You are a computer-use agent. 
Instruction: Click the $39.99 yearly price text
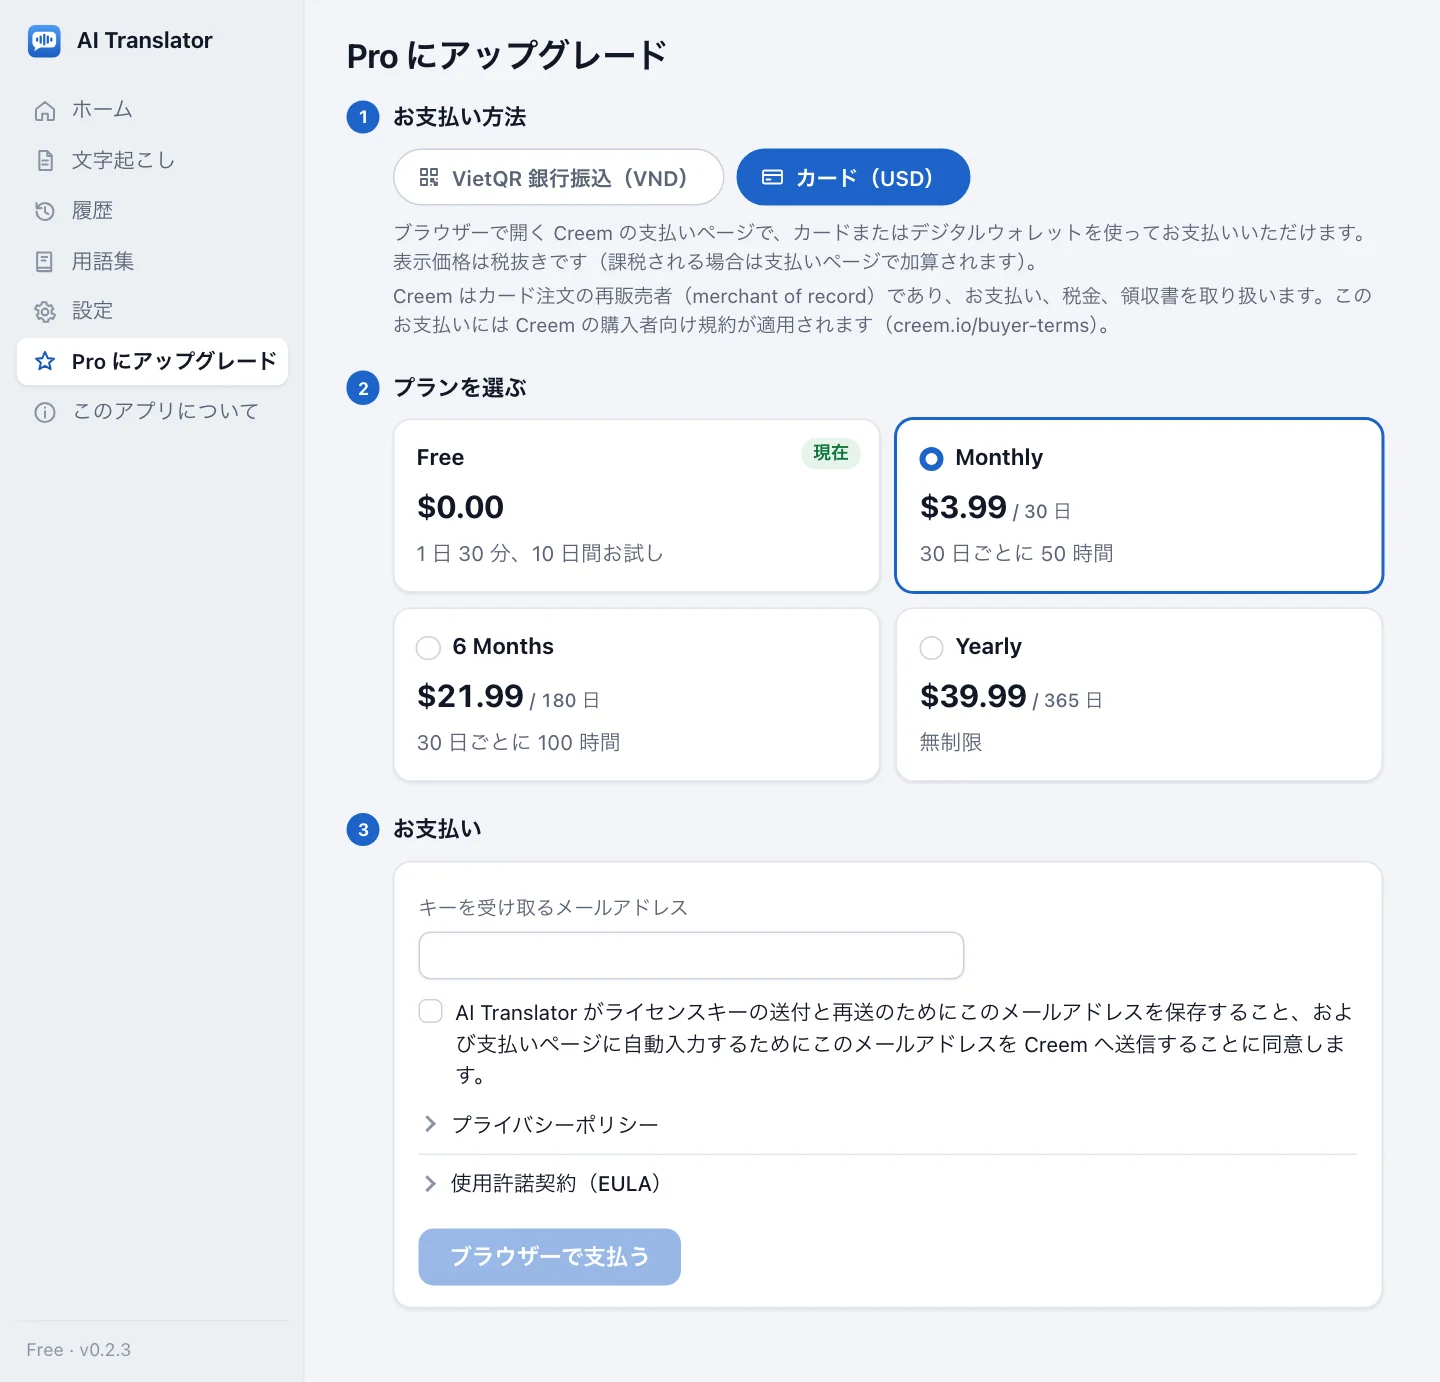pyautogui.click(x=973, y=696)
